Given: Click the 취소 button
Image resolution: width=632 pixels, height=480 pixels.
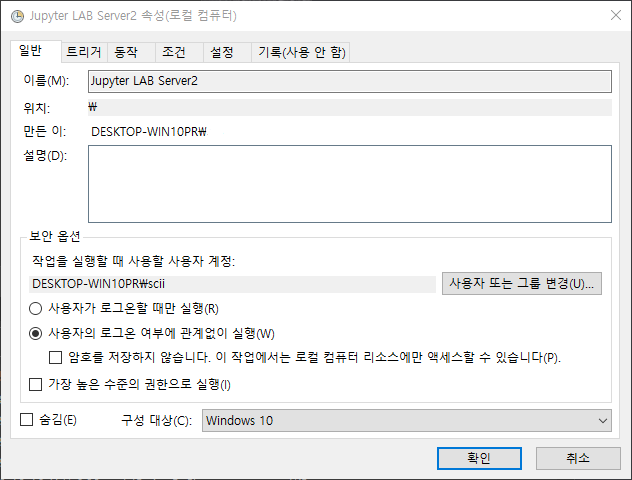Looking at the screenshot, I should pyautogui.click(x=578, y=458).
